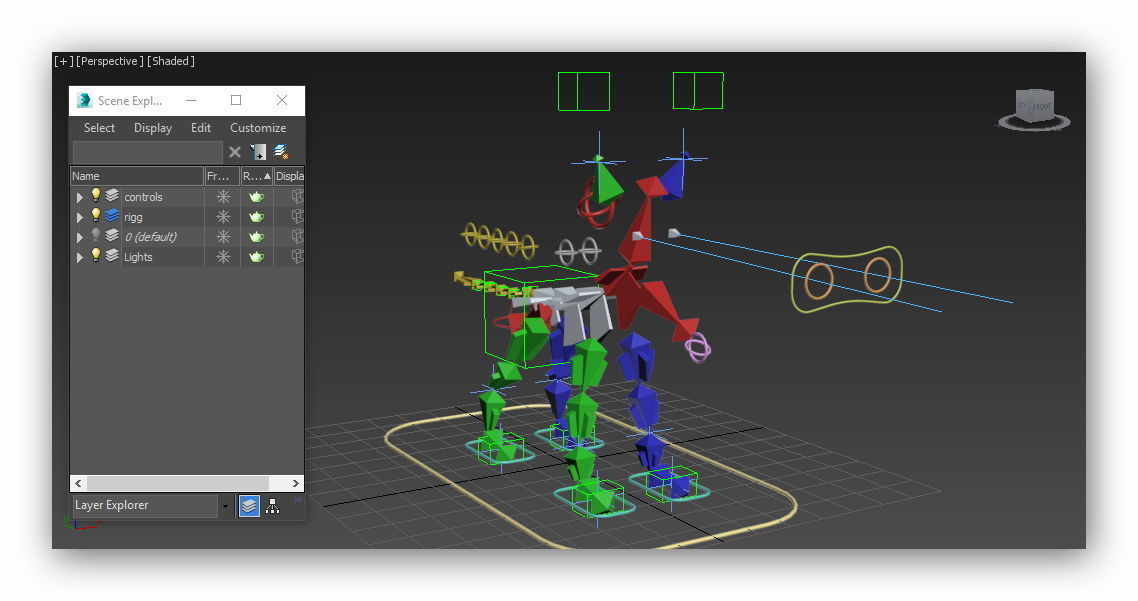Hide the rigg layer via its lightbulb
This screenshot has width=1138, height=601.
pyautogui.click(x=96, y=216)
